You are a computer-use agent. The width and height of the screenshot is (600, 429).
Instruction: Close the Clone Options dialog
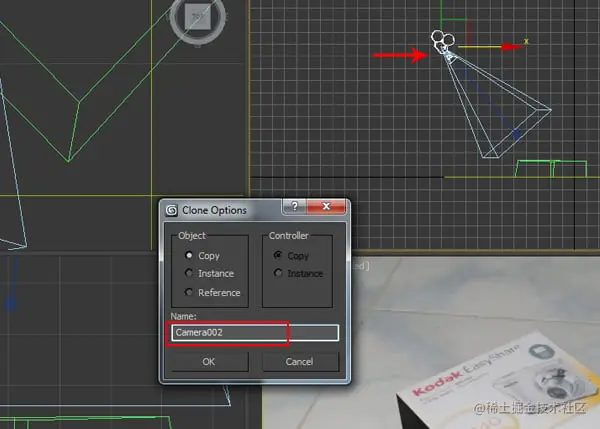click(326, 206)
